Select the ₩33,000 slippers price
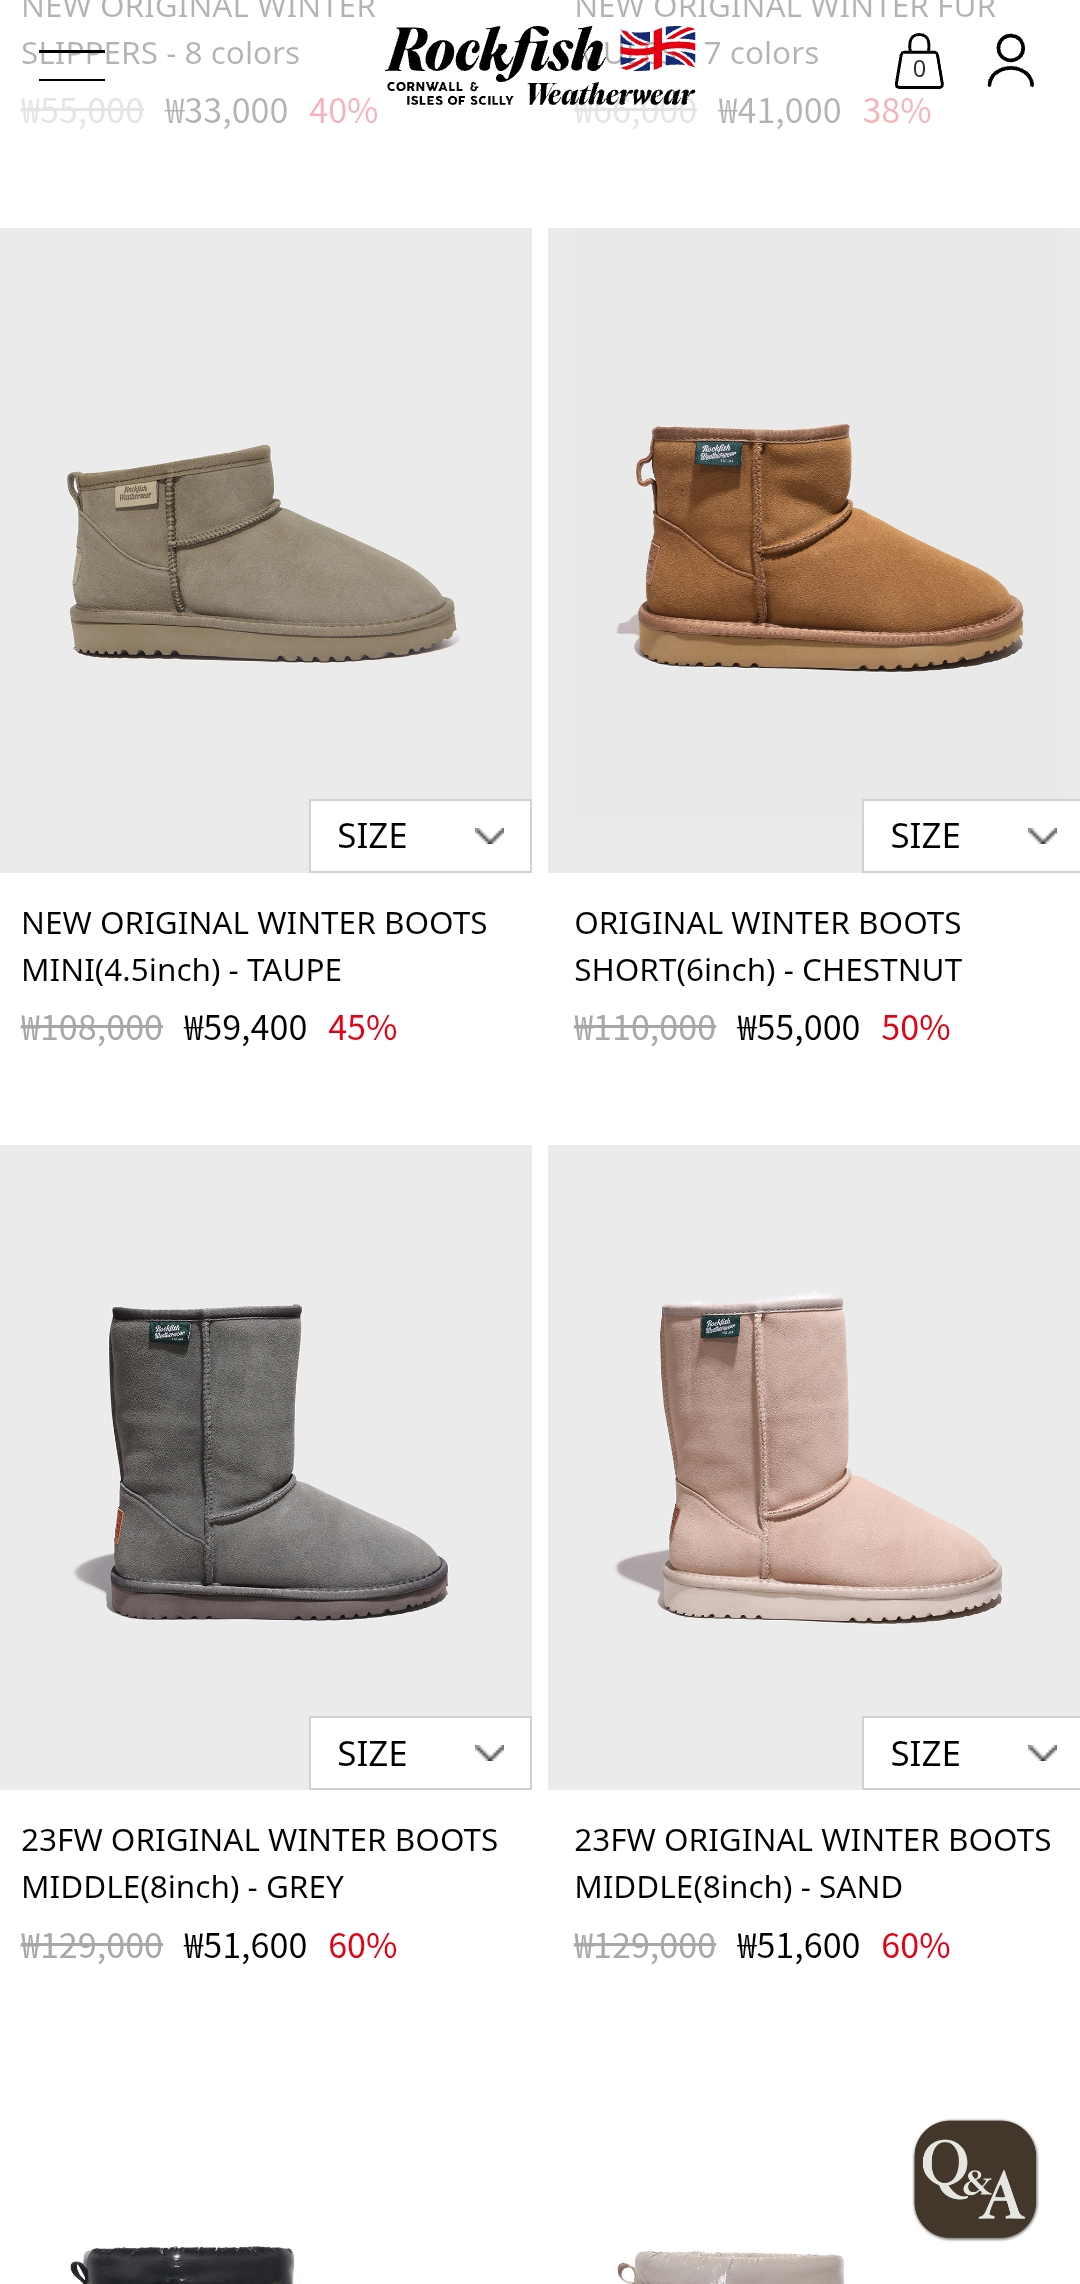 (x=227, y=111)
